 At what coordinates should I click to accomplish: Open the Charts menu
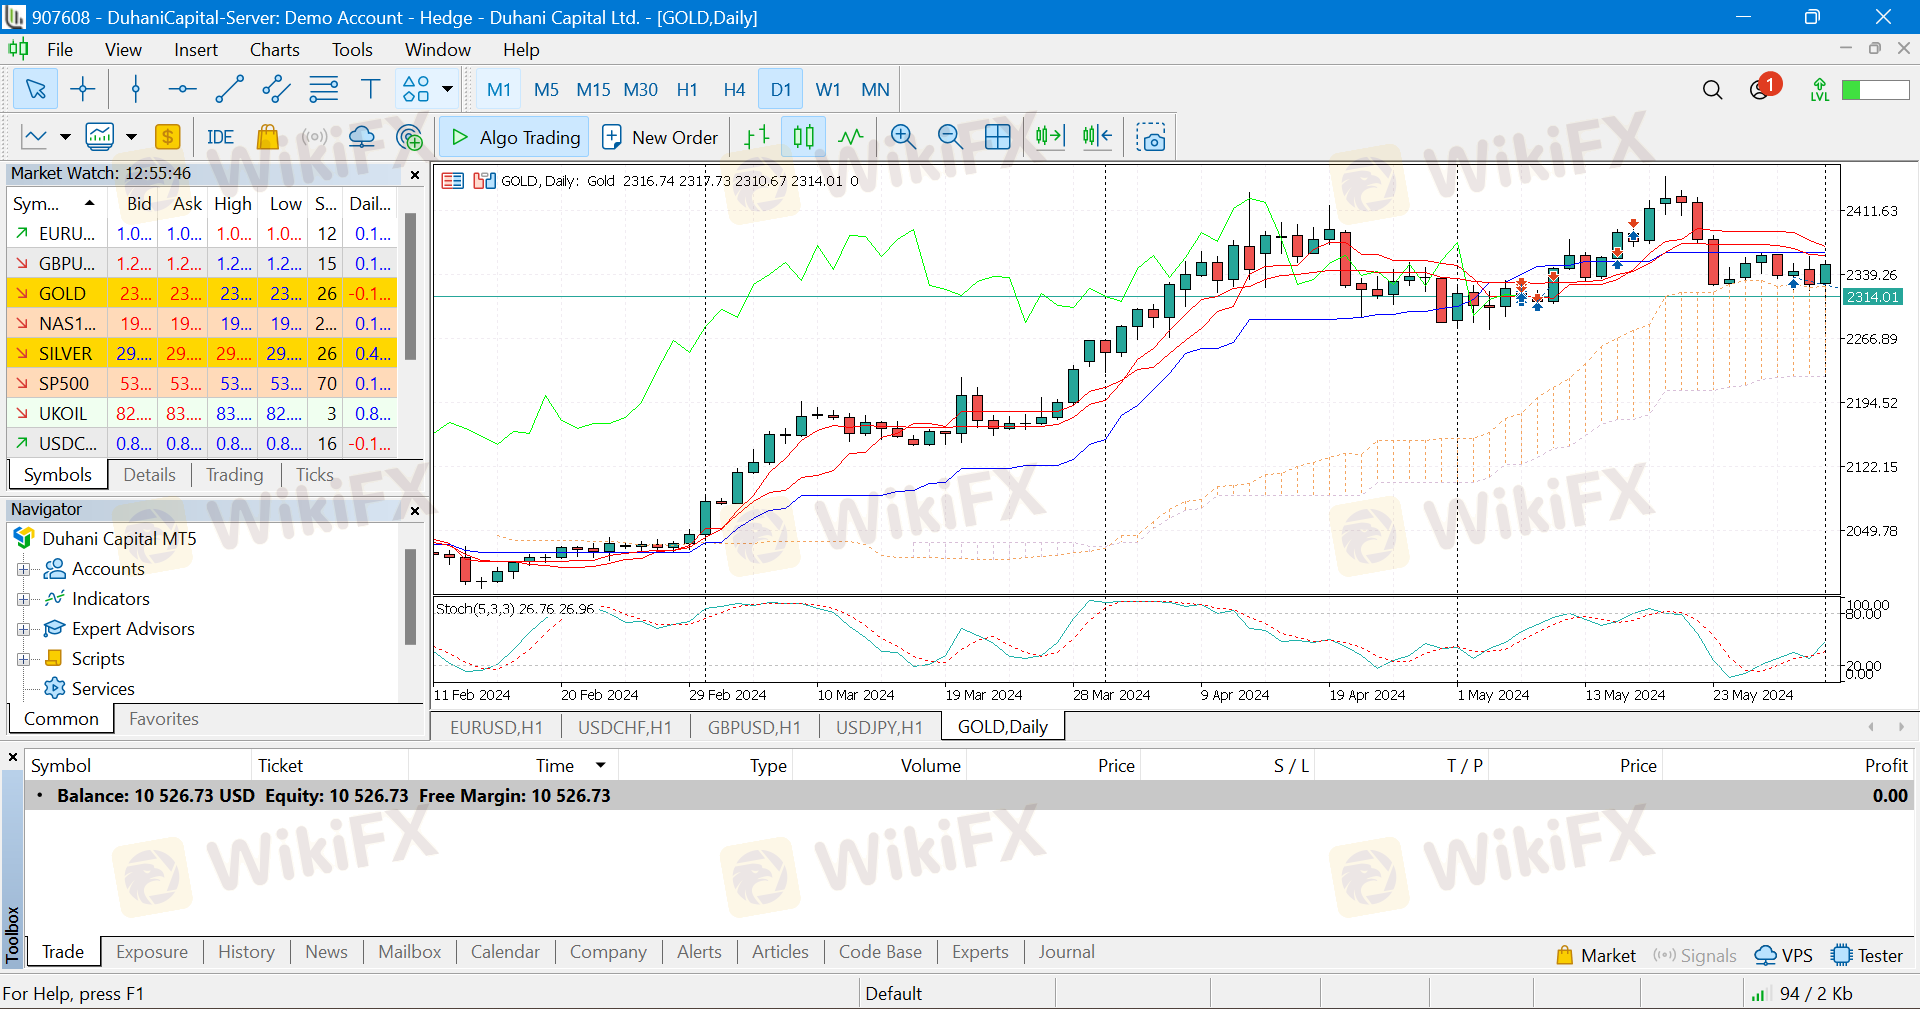(274, 50)
